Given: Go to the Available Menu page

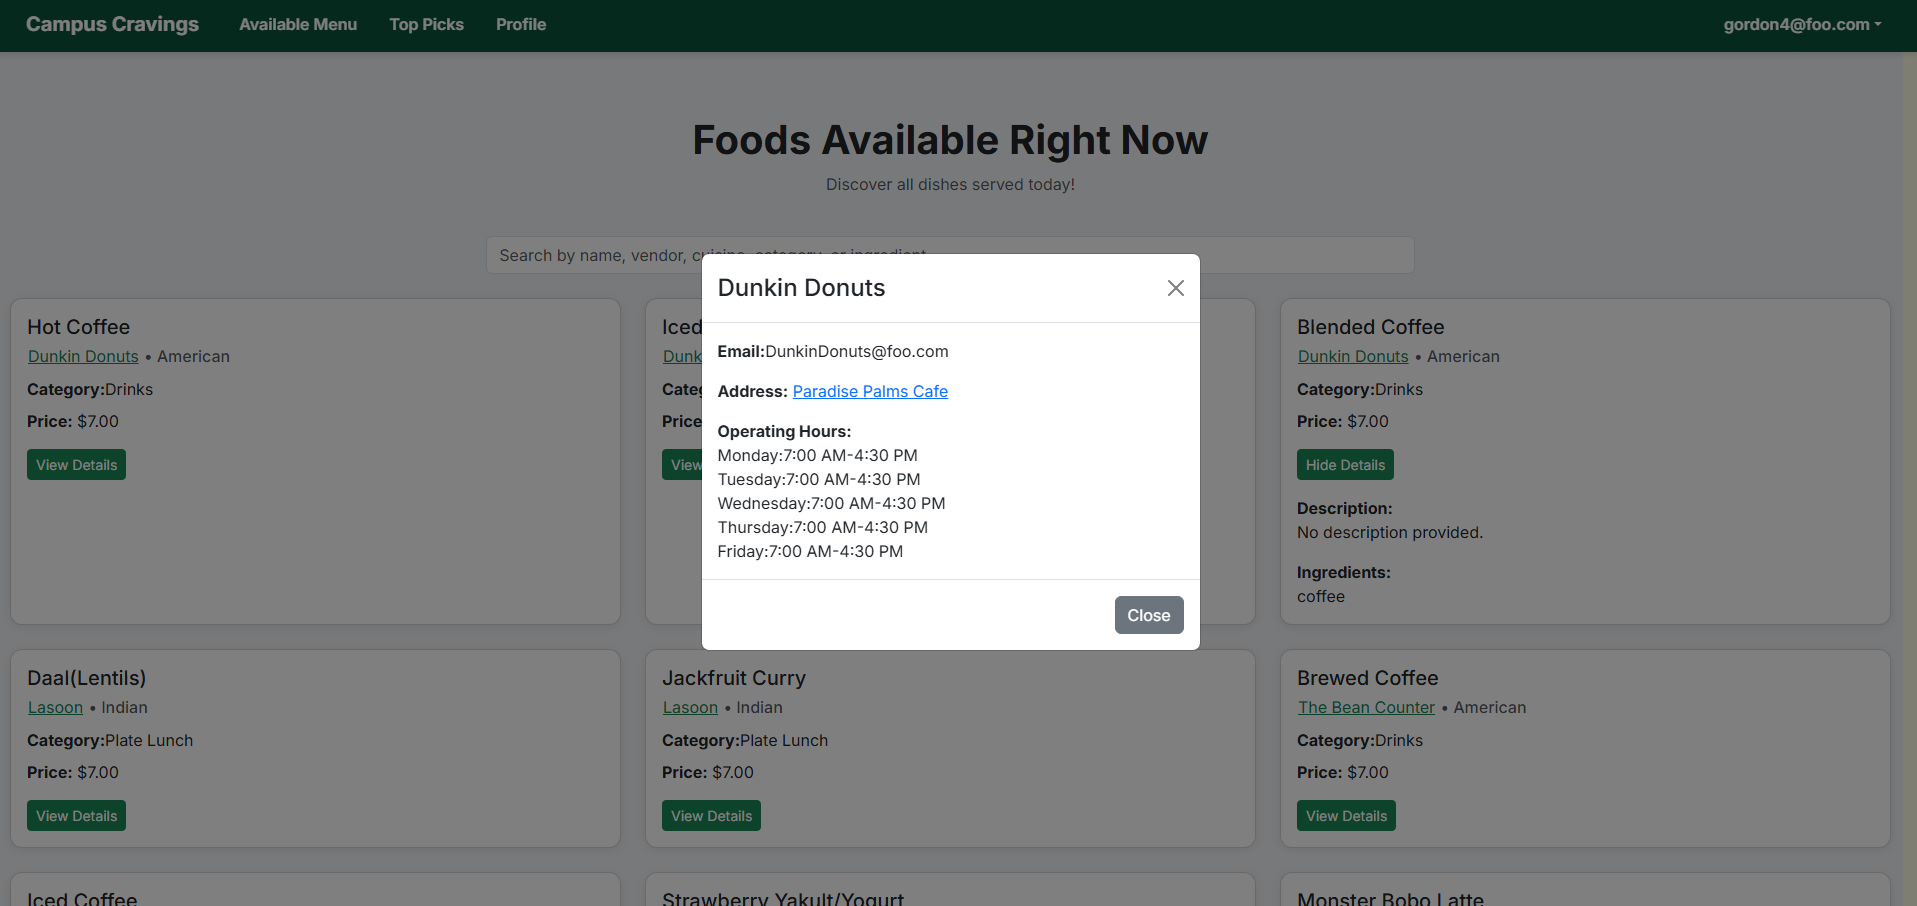Looking at the screenshot, I should [298, 24].
